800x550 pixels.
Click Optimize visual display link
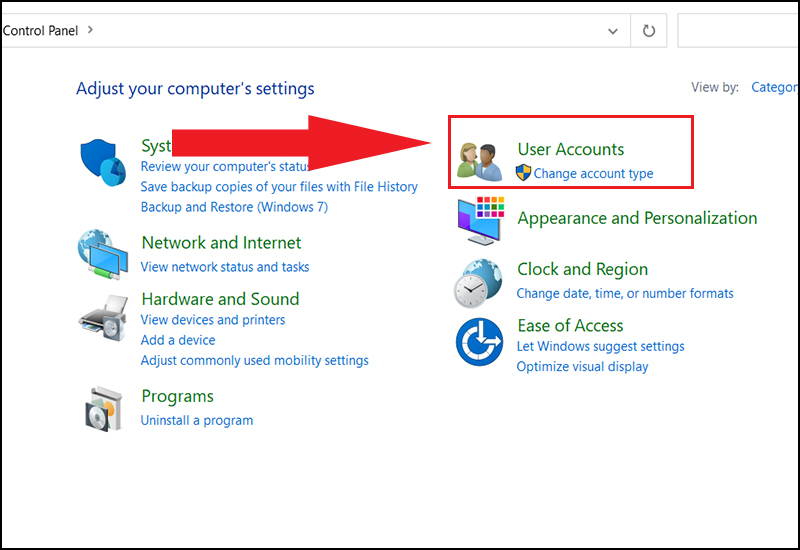tap(582, 367)
